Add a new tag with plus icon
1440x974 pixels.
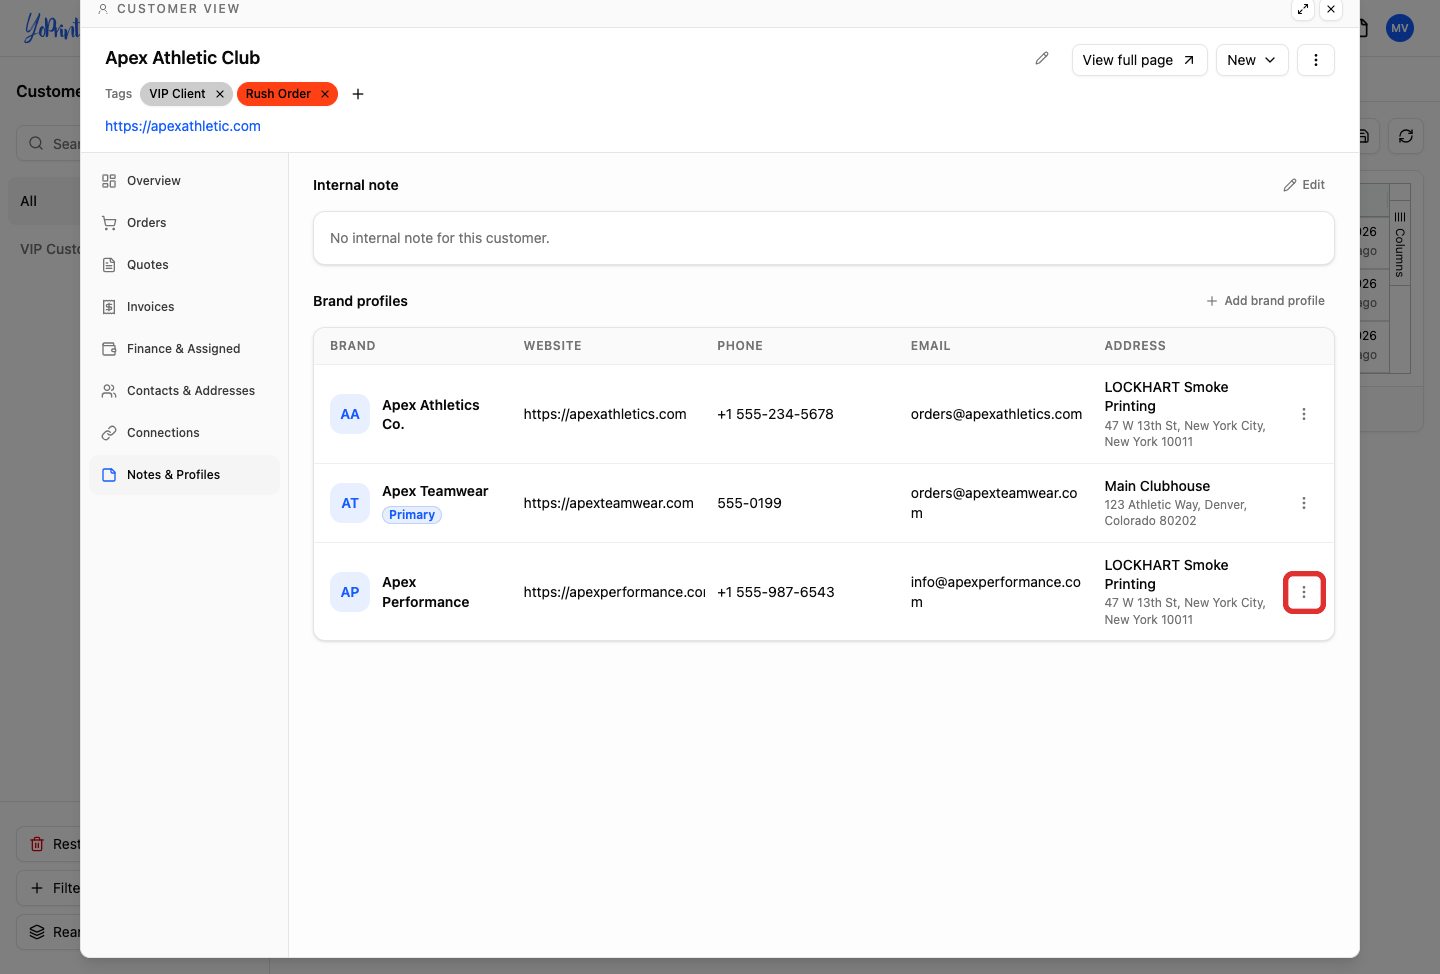pyautogui.click(x=358, y=94)
